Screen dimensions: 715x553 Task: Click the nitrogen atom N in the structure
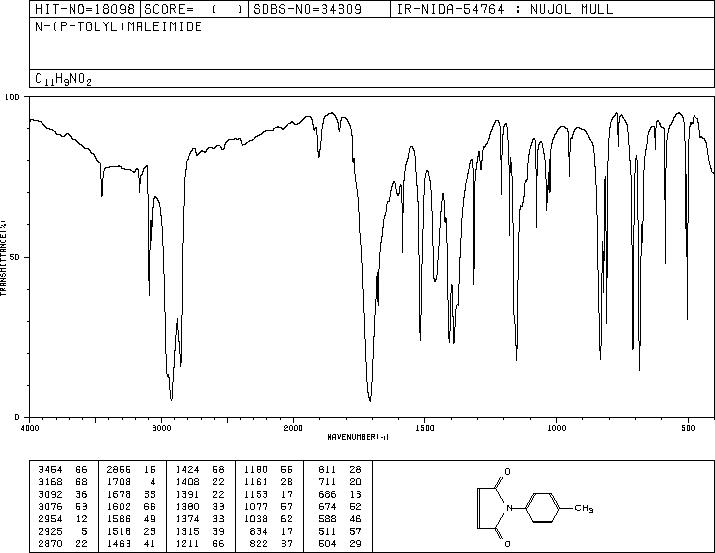510,508
